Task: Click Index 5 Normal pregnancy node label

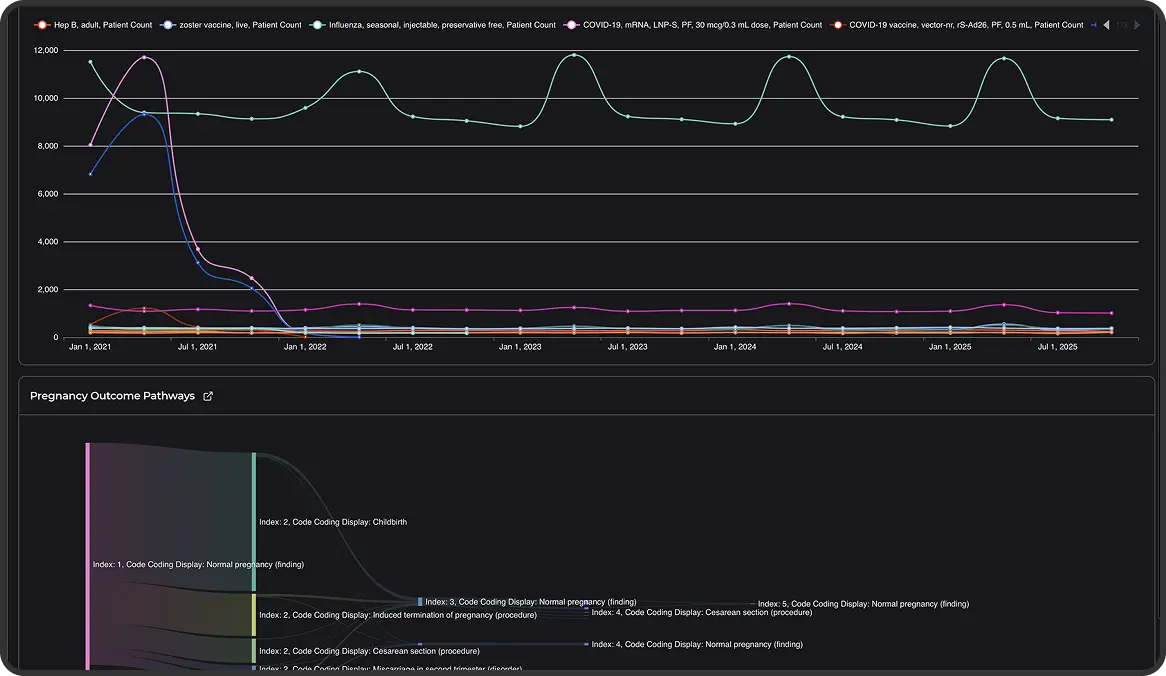Action: (863, 604)
